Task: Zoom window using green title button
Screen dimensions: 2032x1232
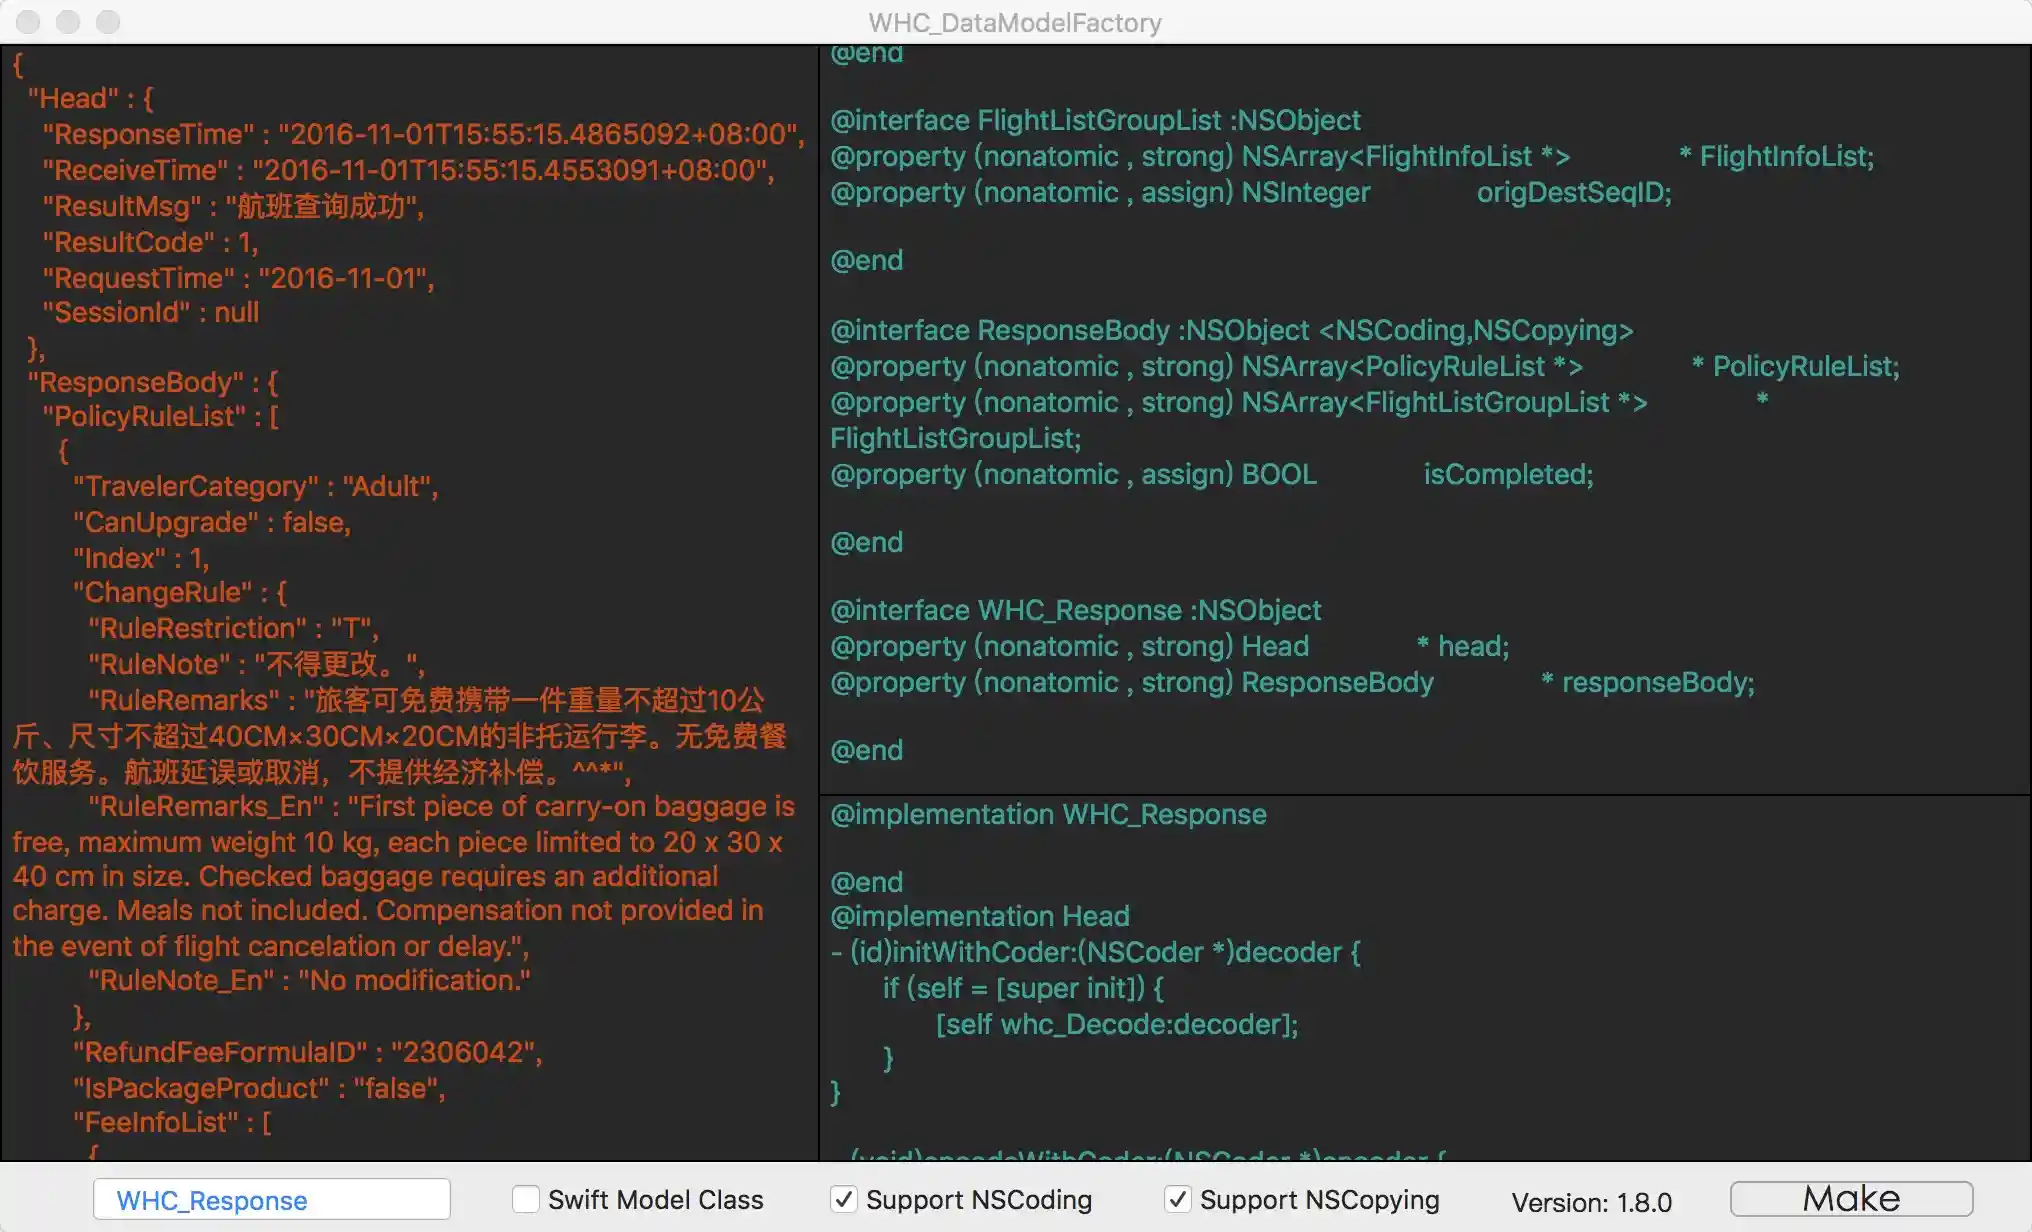Action: (108, 21)
